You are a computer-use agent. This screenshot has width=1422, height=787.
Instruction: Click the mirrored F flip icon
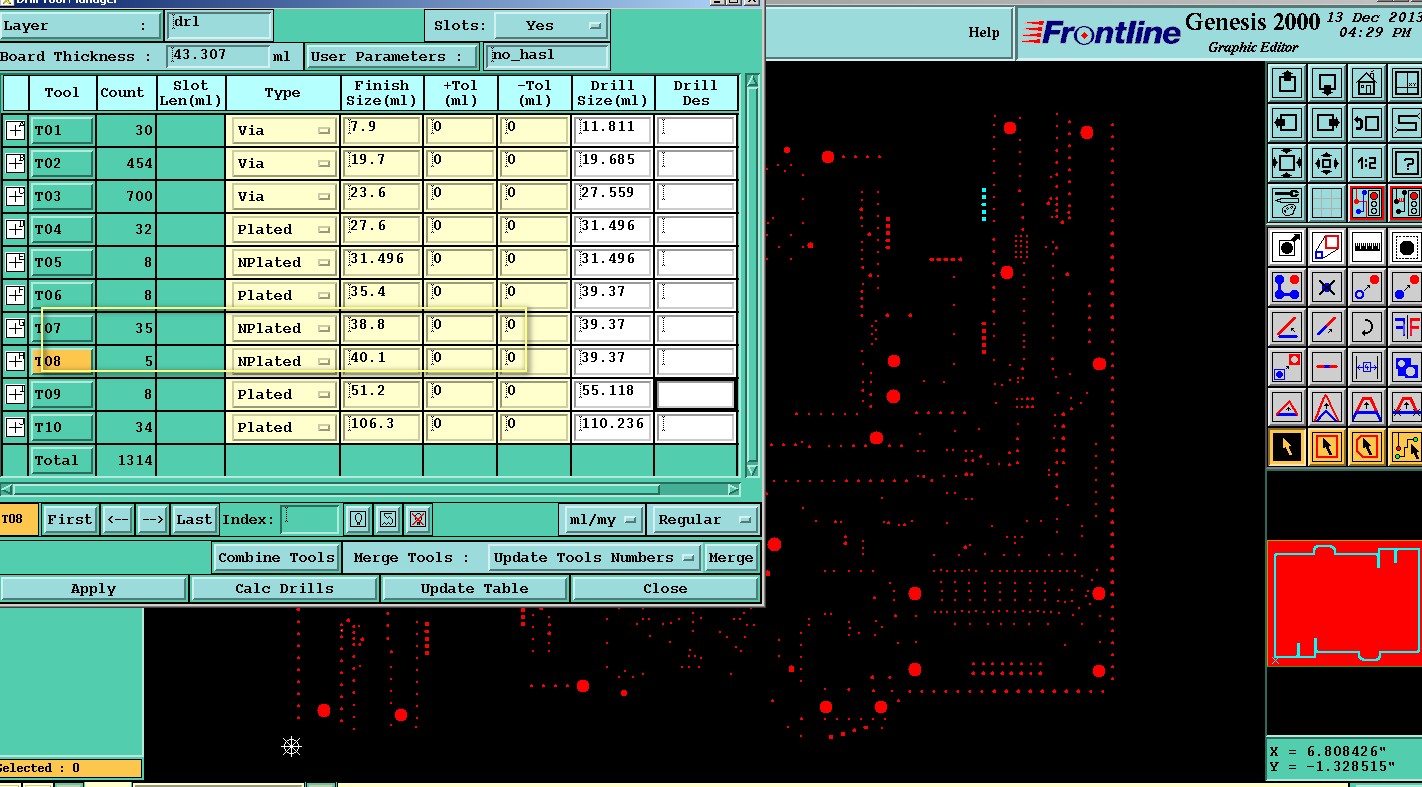click(x=1405, y=326)
